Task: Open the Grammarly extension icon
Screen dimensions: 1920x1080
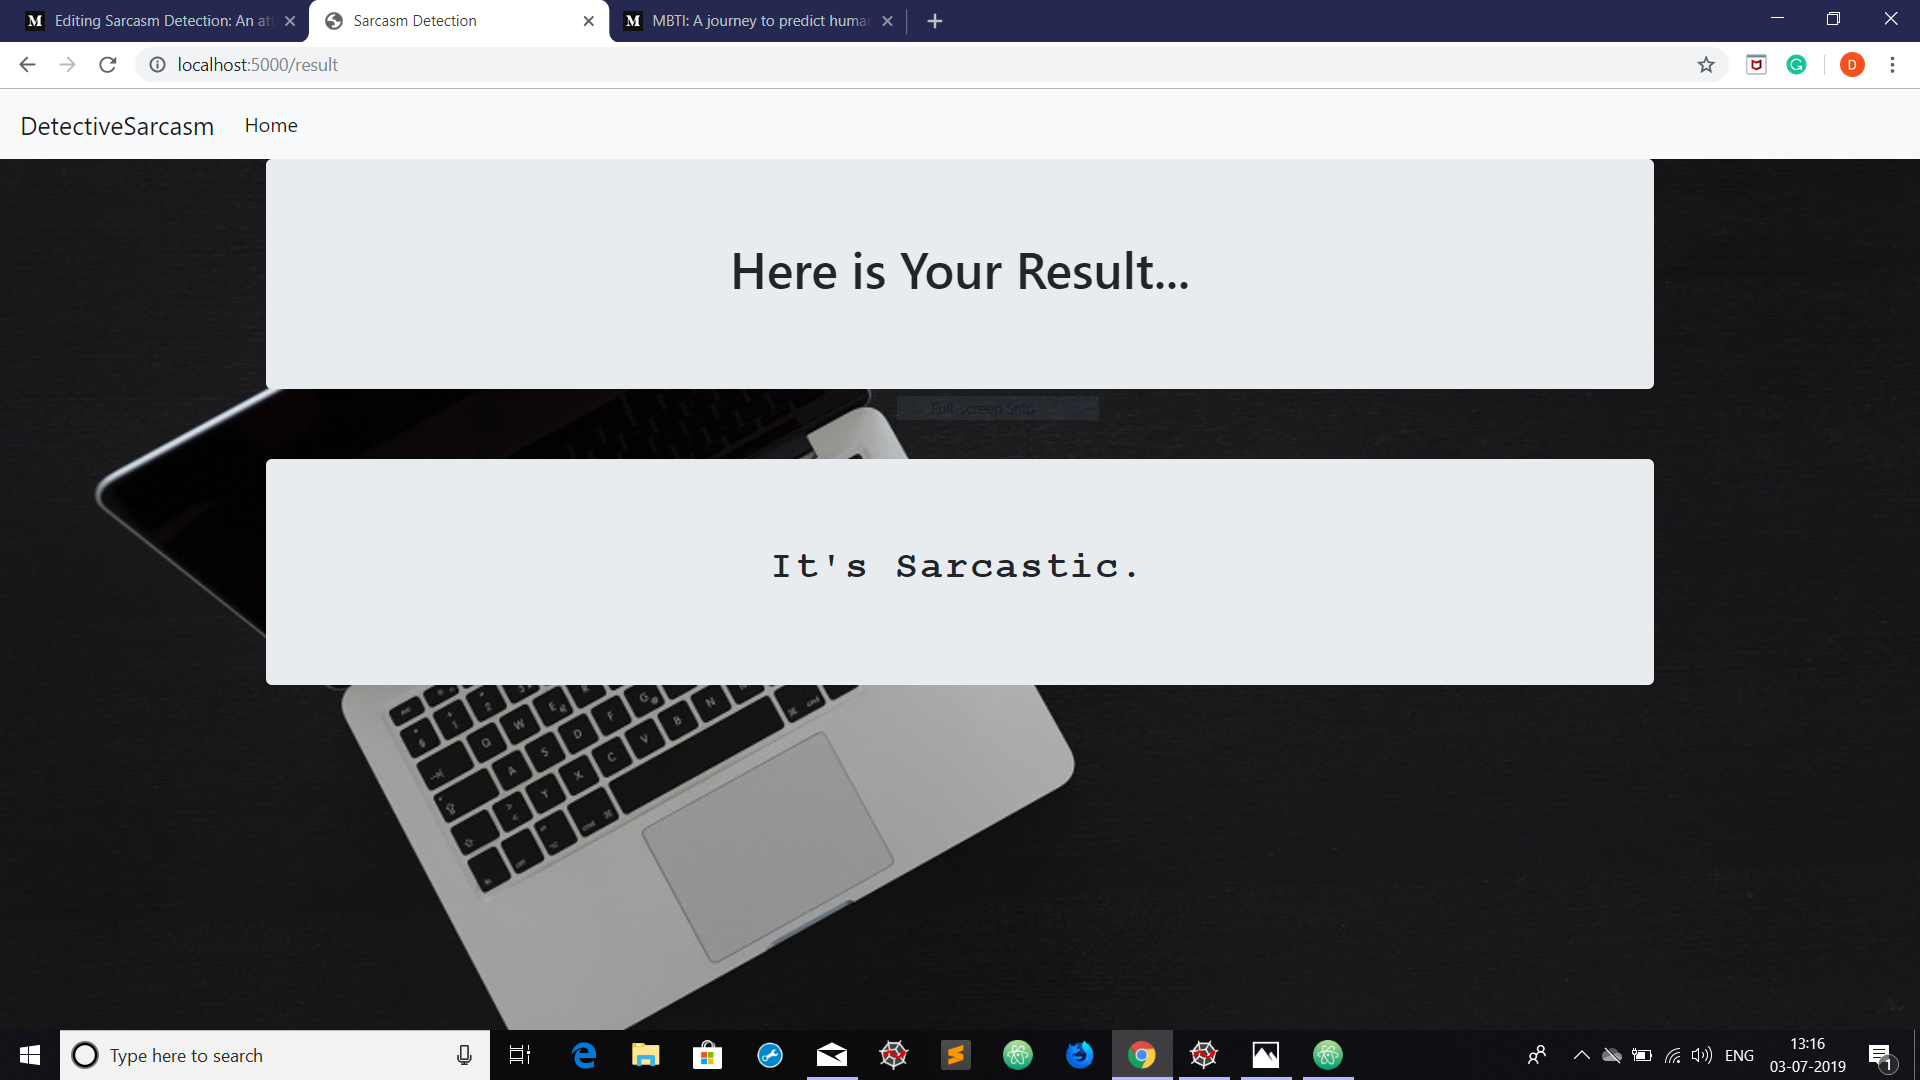Action: pyautogui.click(x=1797, y=65)
